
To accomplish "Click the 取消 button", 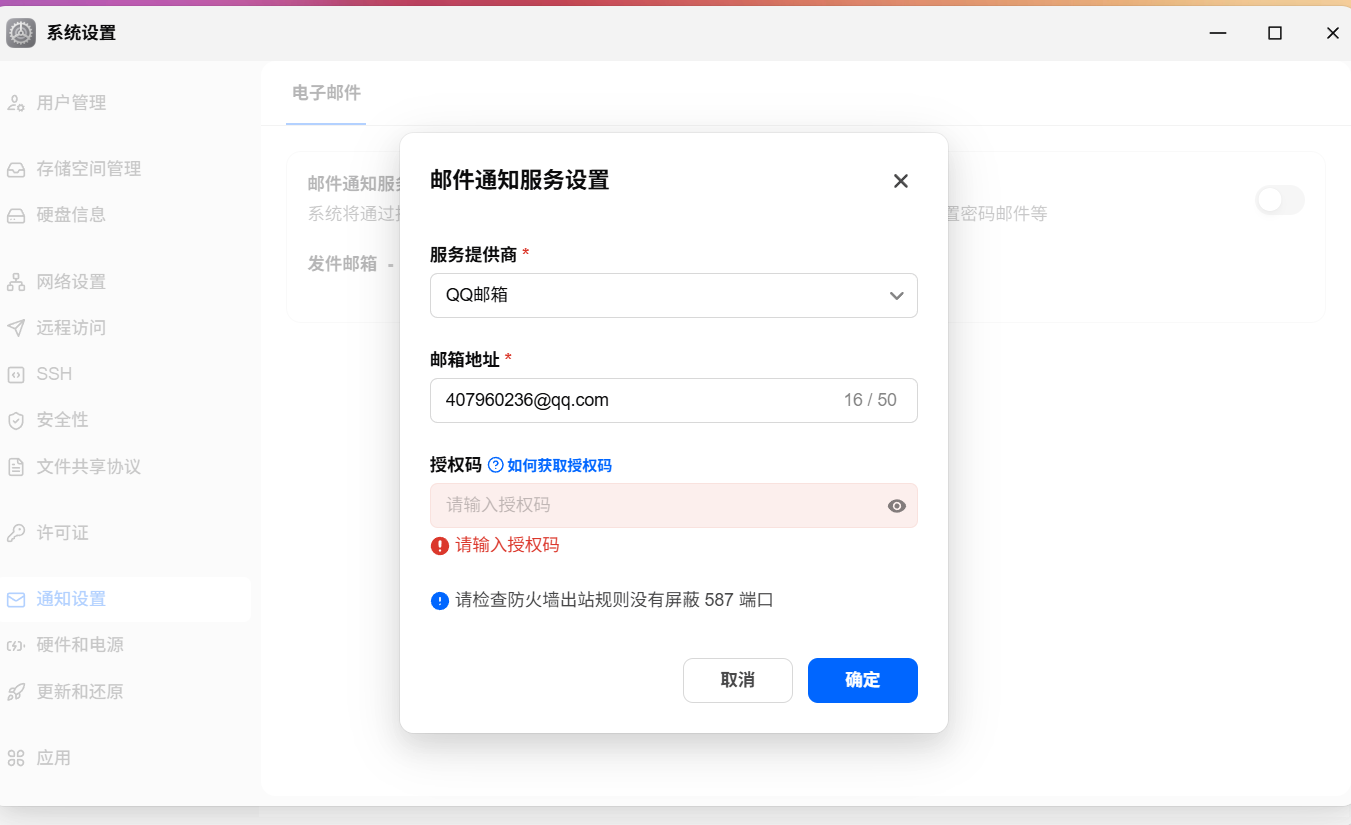I will [738, 680].
